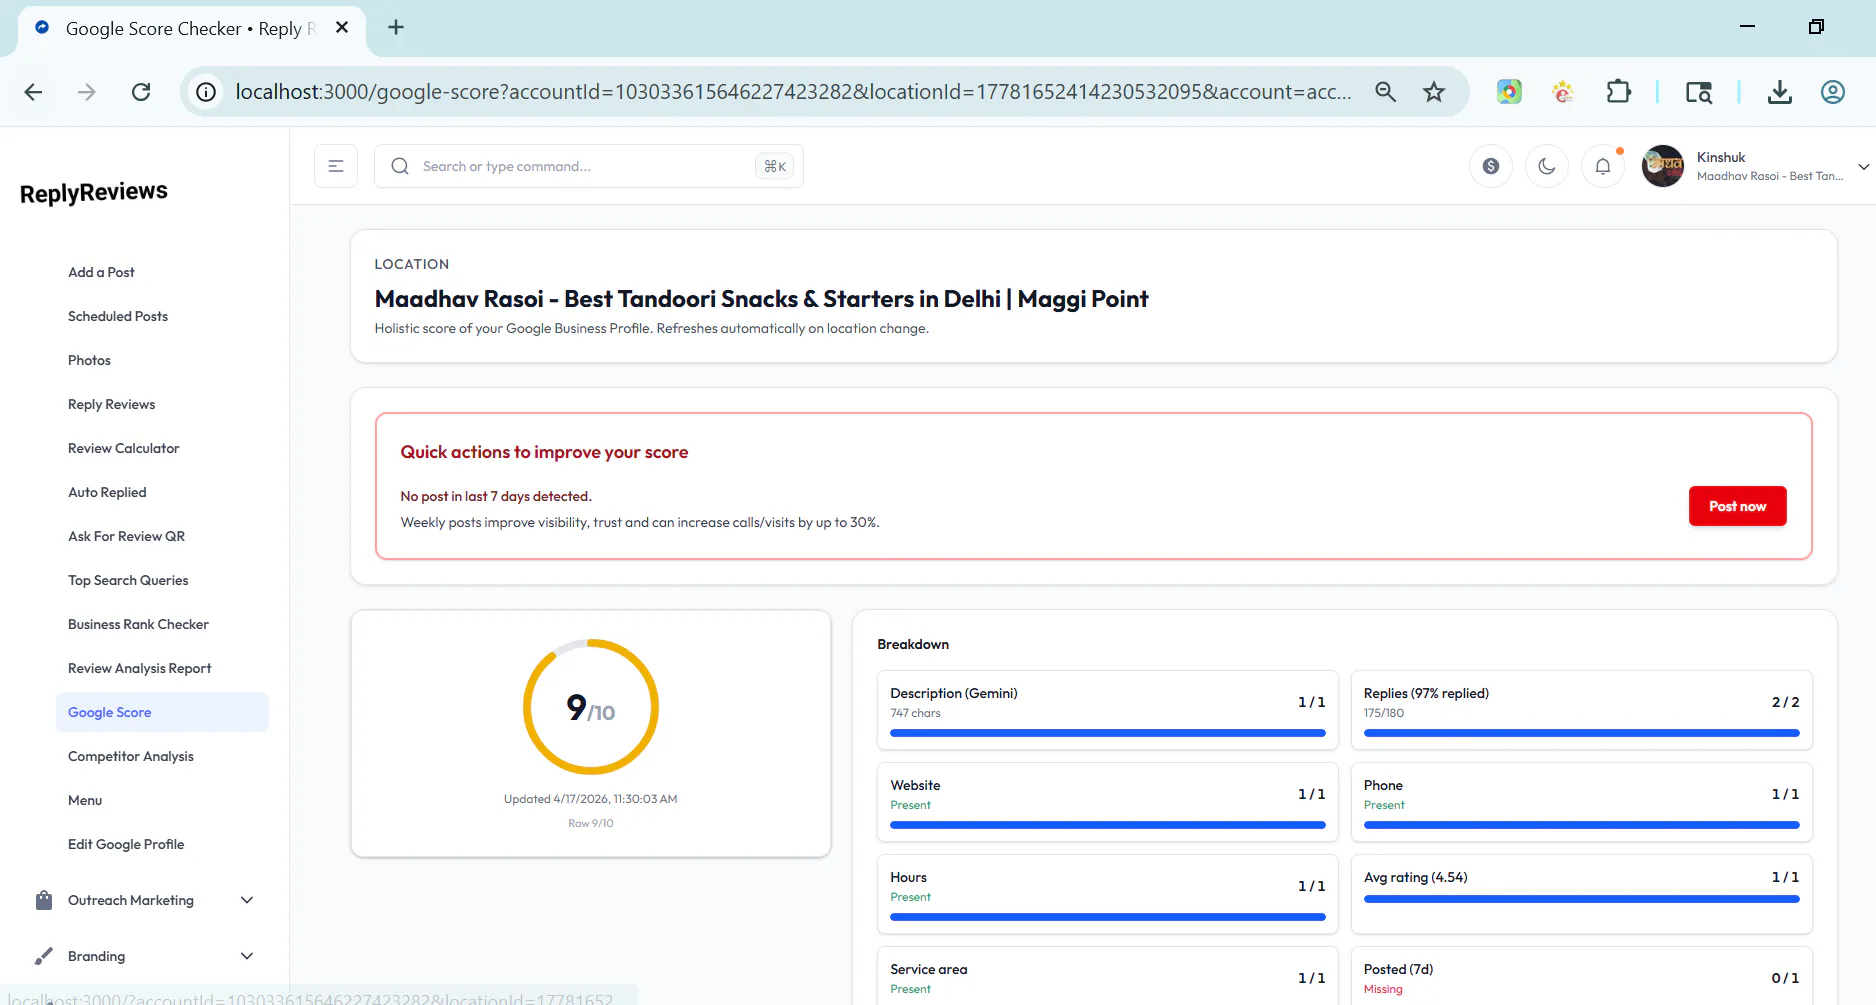Screen dimensions: 1876x1005
Task: Reload the current page
Action: click(141, 92)
